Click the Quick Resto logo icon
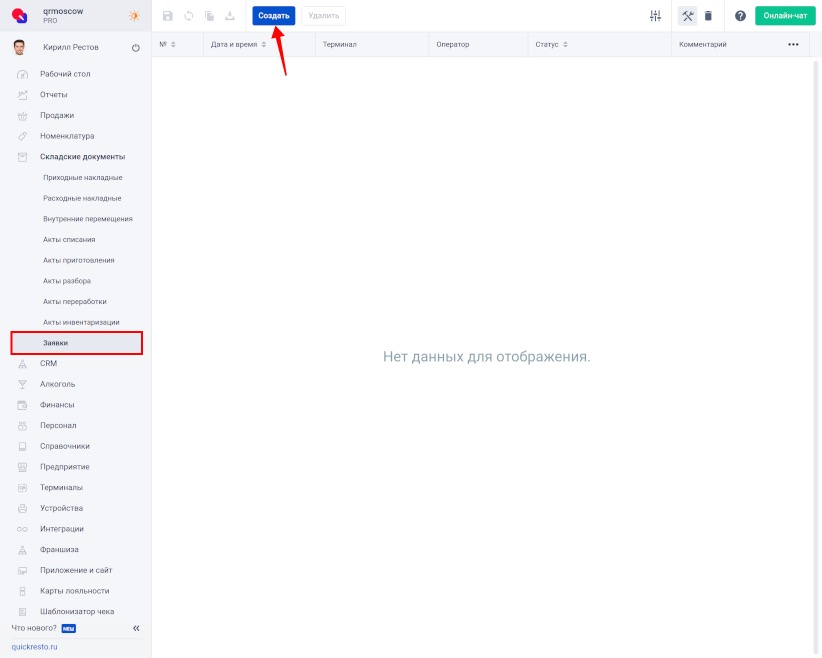Screen dimensions: 822x658 tap(19, 16)
